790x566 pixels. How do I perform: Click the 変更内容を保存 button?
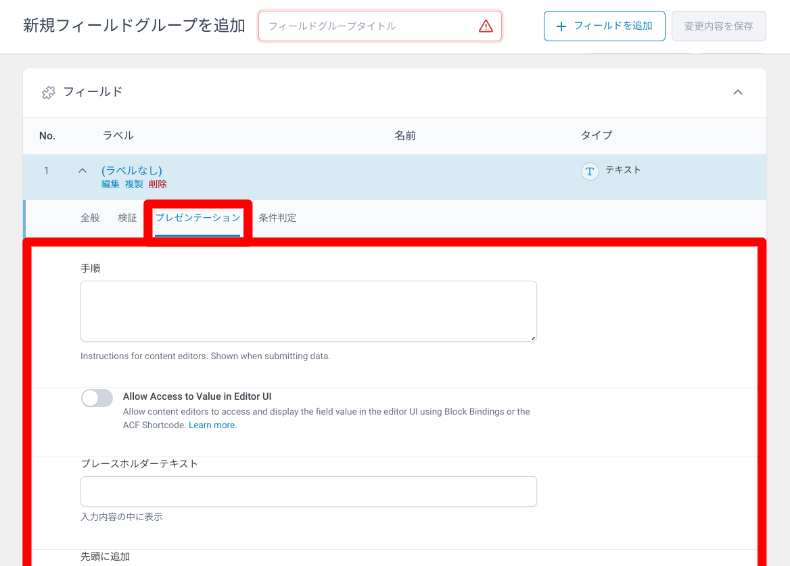click(x=718, y=26)
